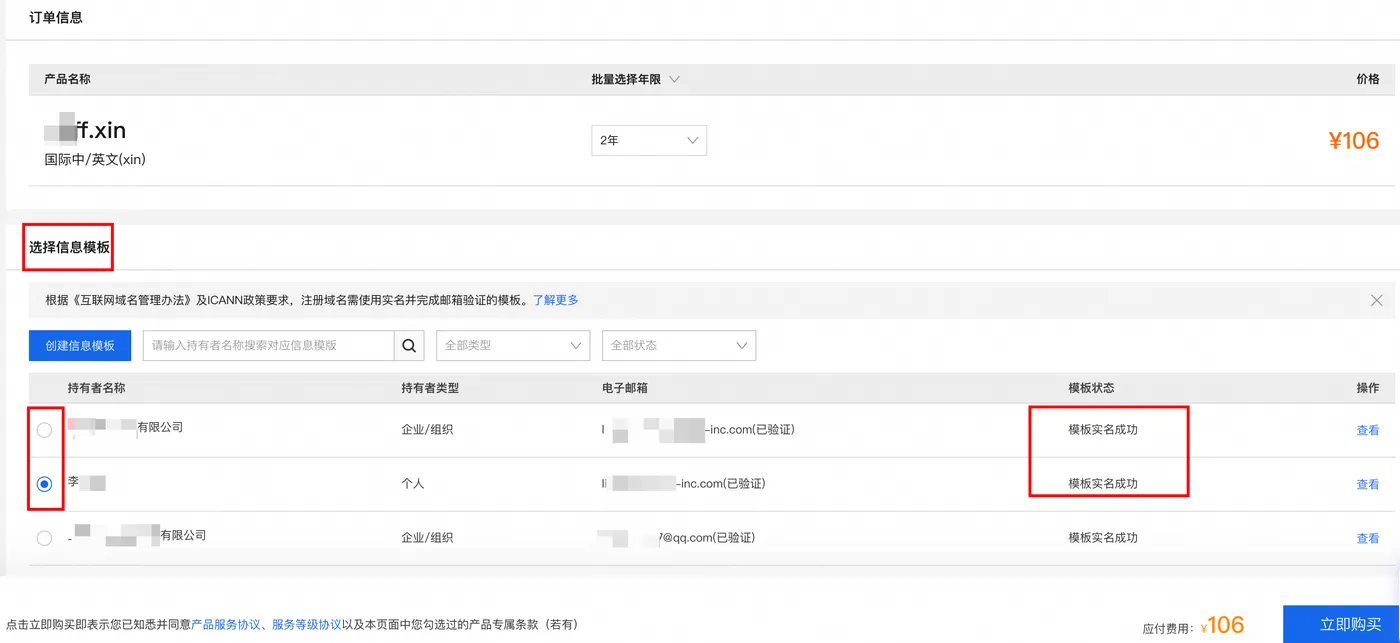This screenshot has width=1400, height=643.
Task: Click the 创建信息模板 button
Action: click(x=79, y=345)
